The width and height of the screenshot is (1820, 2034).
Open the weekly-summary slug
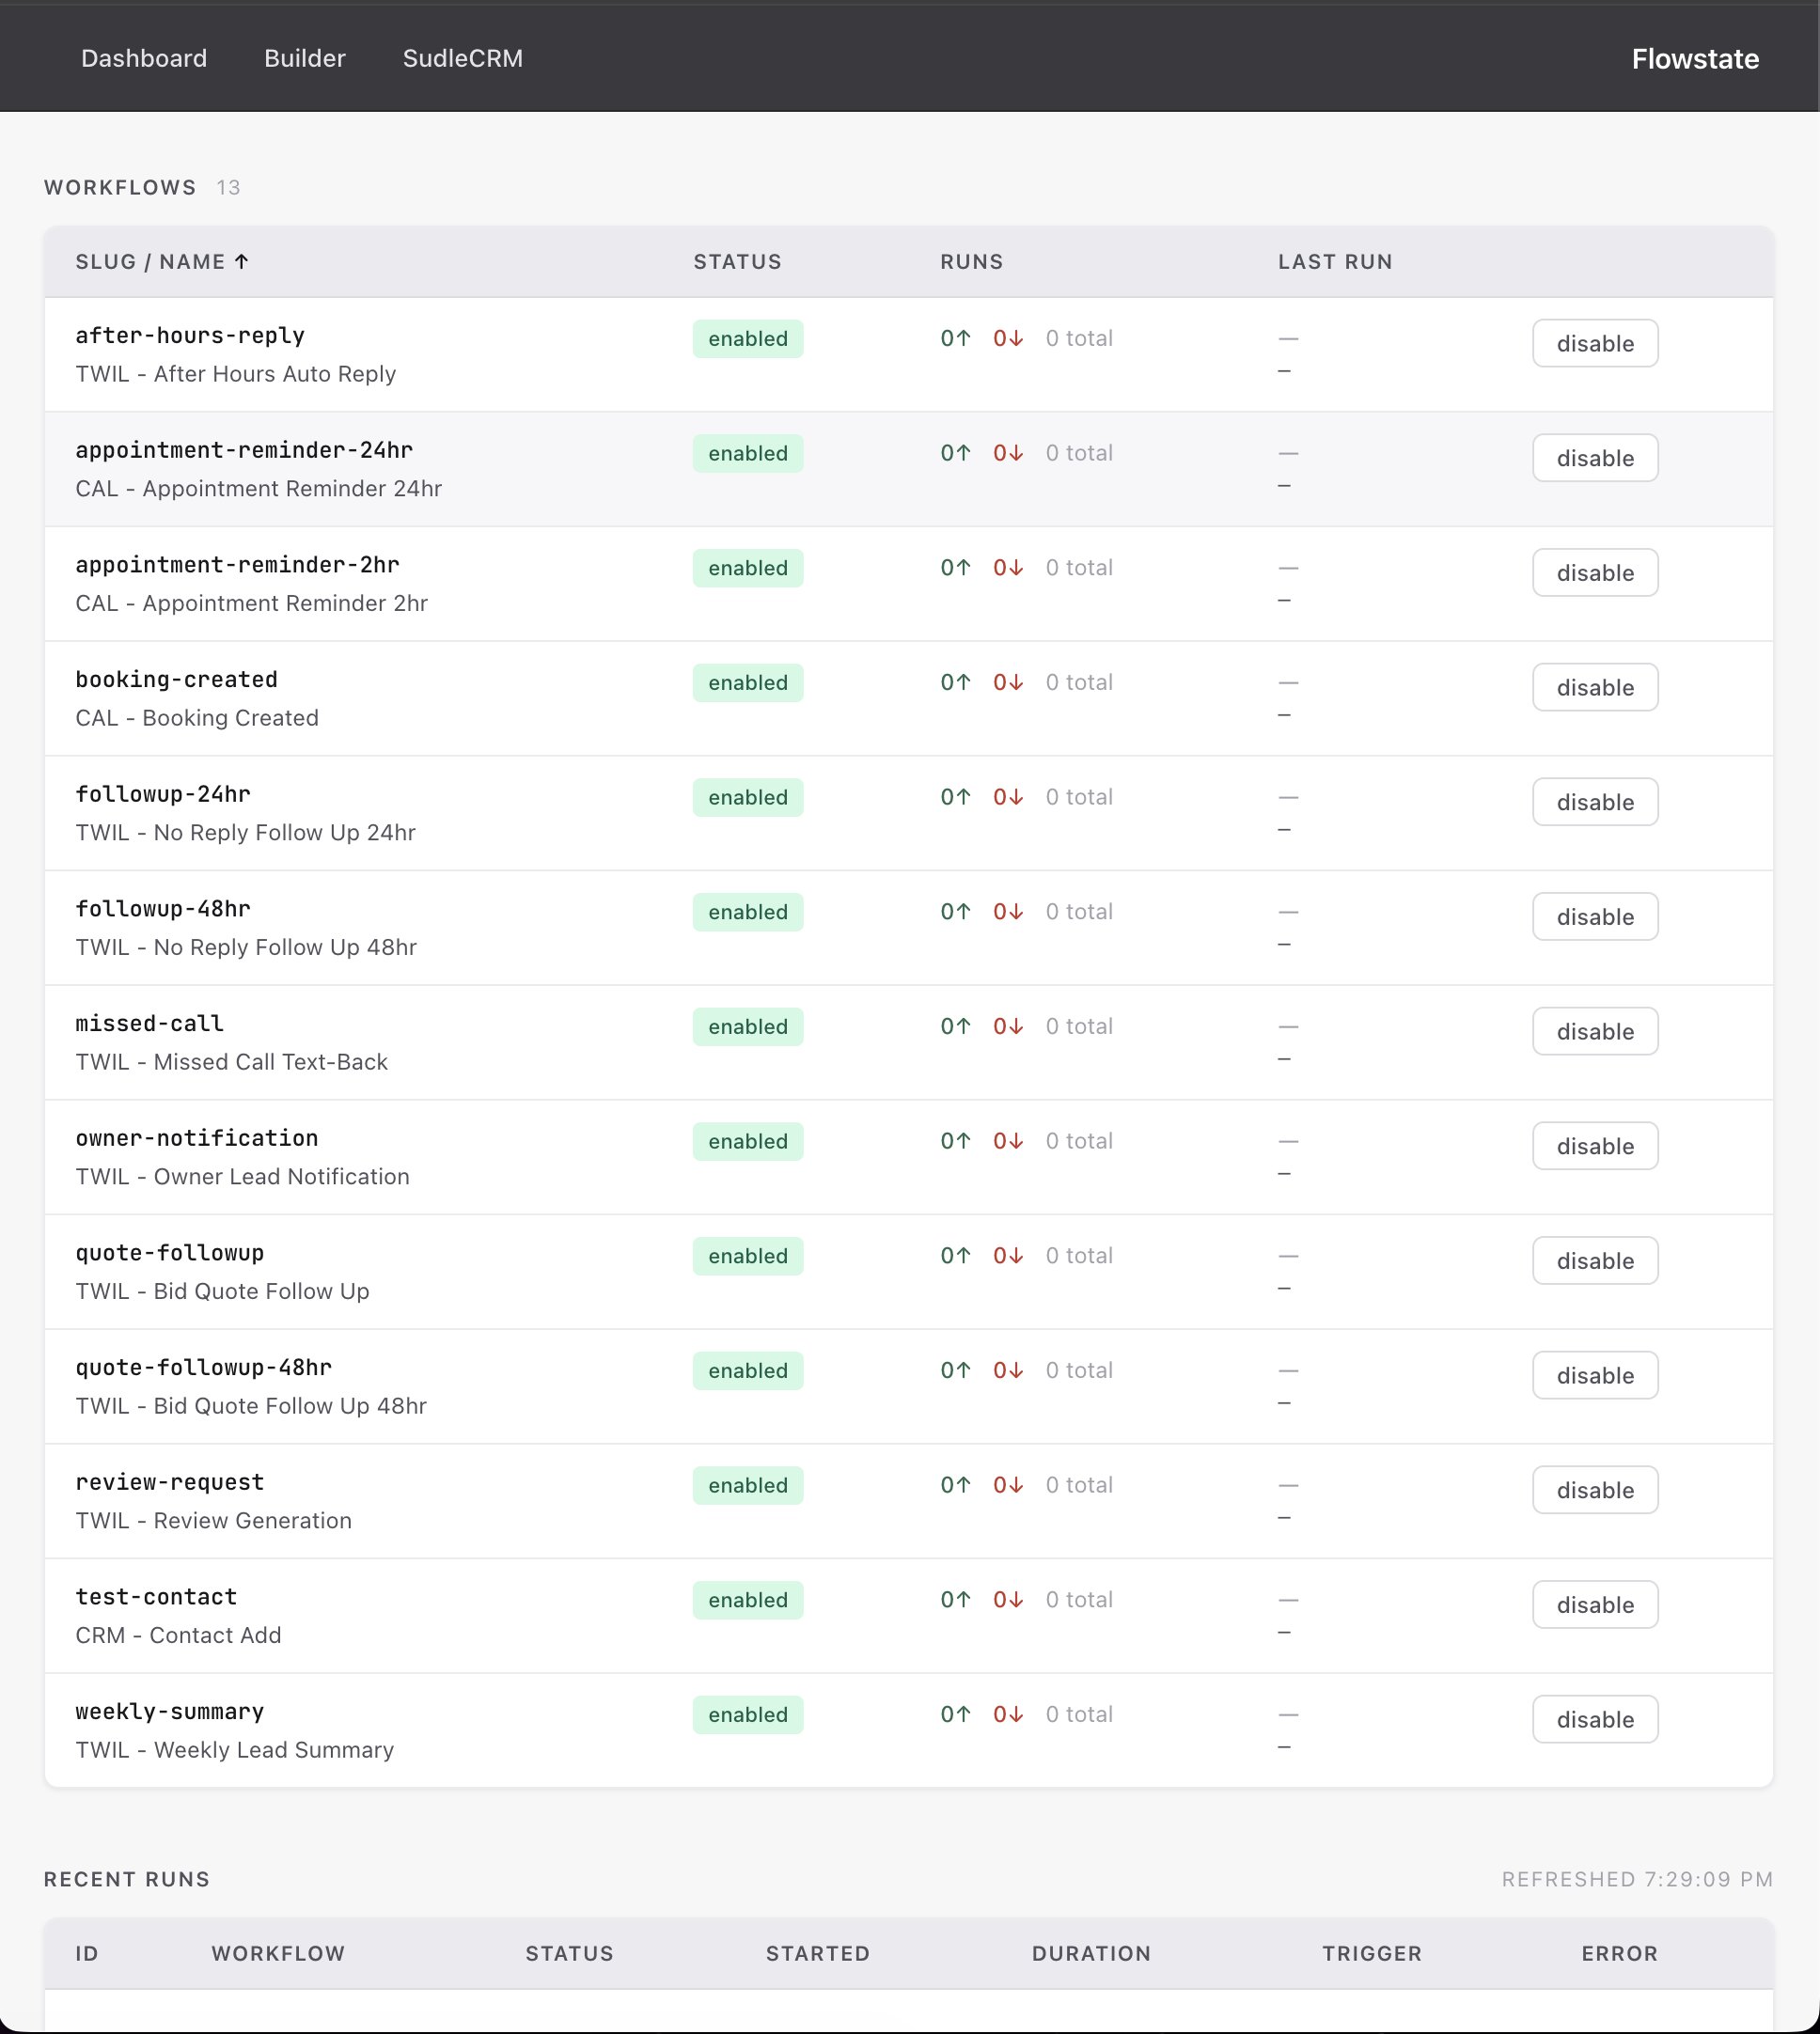170,1712
